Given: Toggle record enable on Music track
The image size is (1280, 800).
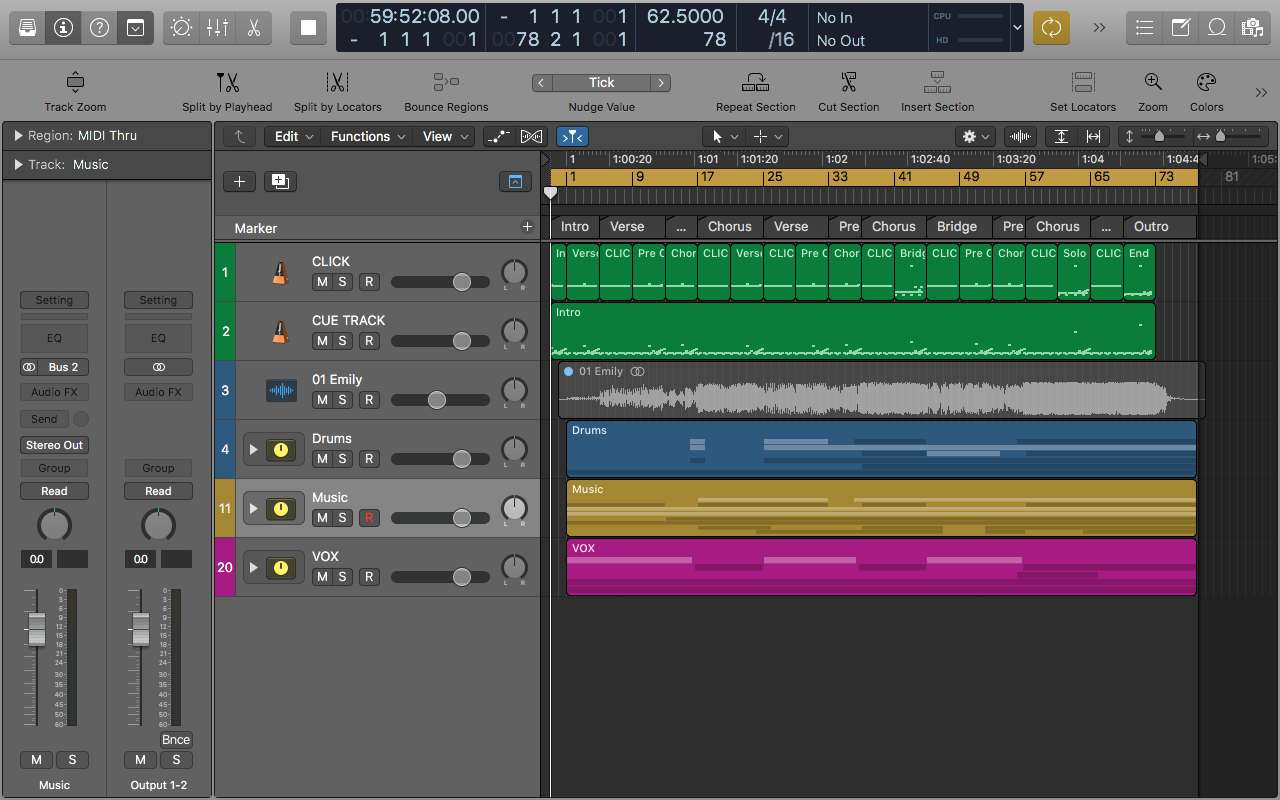Looking at the screenshot, I should pyautogui.click(x=369, y=518).
